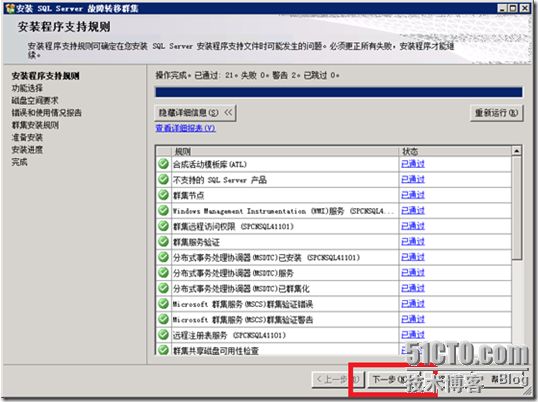Click scrollbar up arrow in rules list
This screenshot has height=402, width=538.
[x=516, y=151]
